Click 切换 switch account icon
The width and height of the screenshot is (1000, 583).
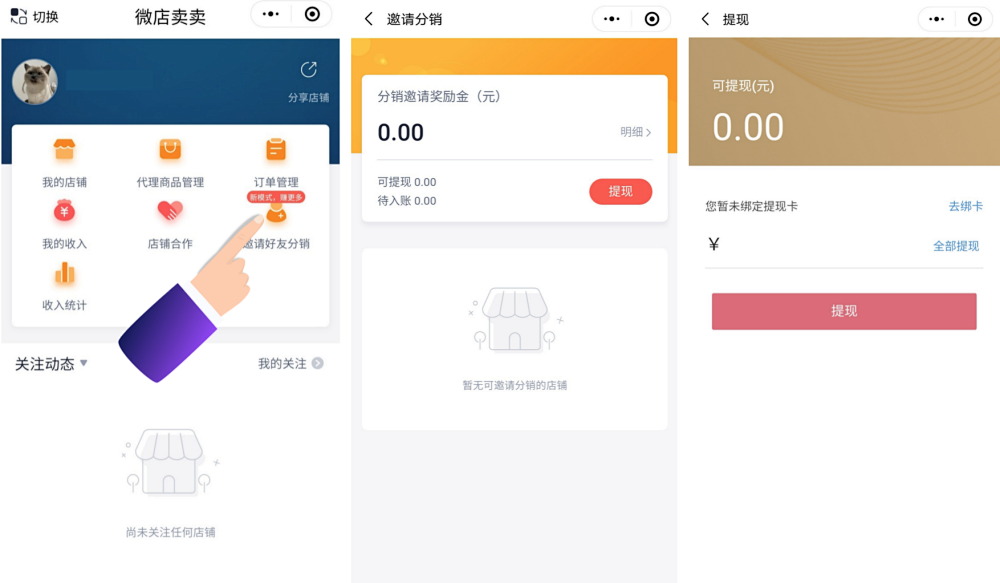coord(18,16)
